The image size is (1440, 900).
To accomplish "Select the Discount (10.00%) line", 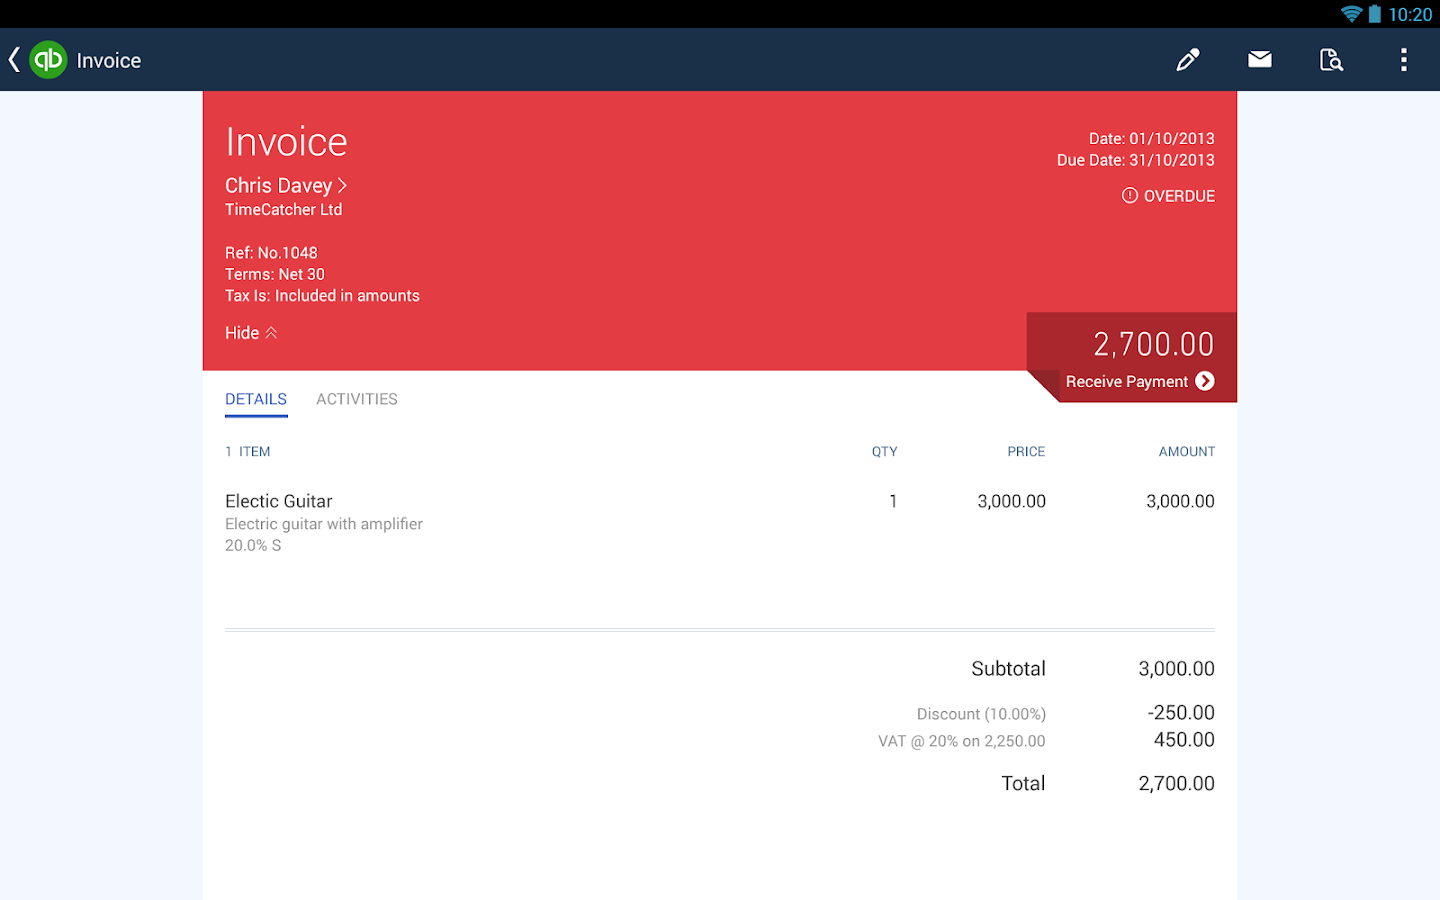I will click(981, 713).
